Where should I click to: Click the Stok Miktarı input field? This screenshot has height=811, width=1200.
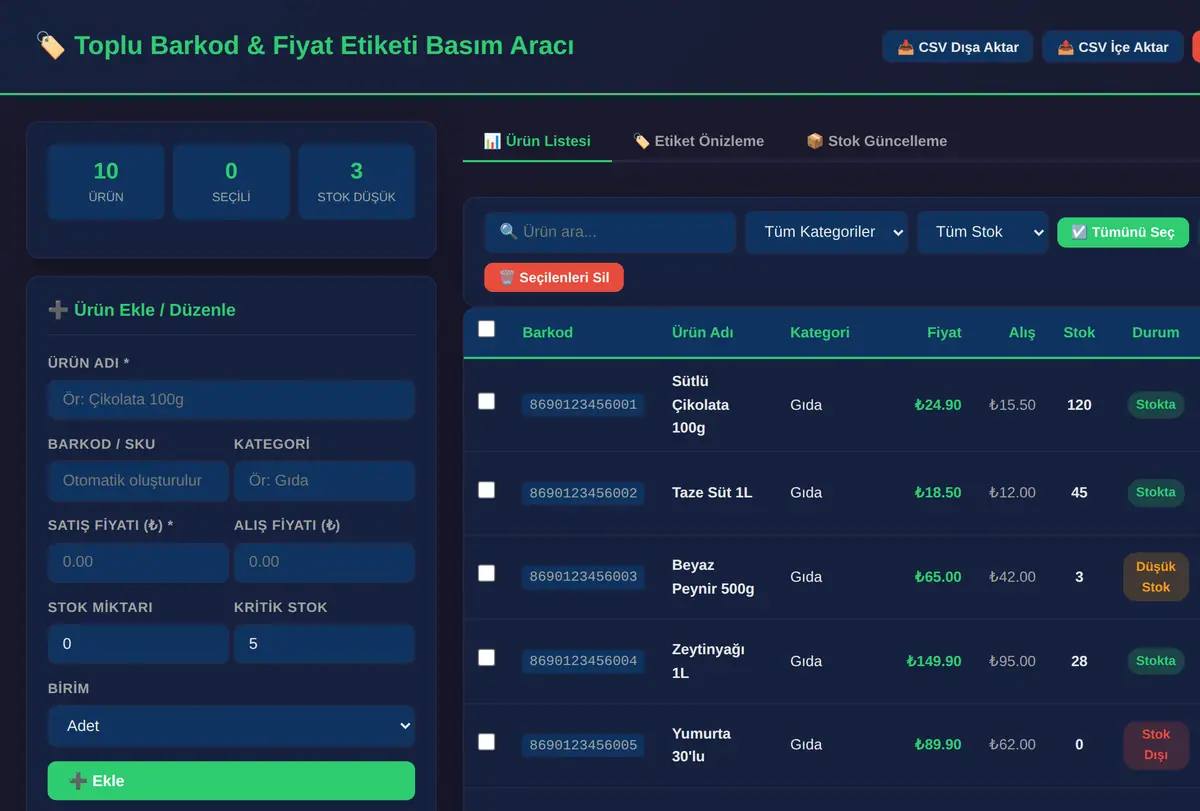tap(138, 644)
